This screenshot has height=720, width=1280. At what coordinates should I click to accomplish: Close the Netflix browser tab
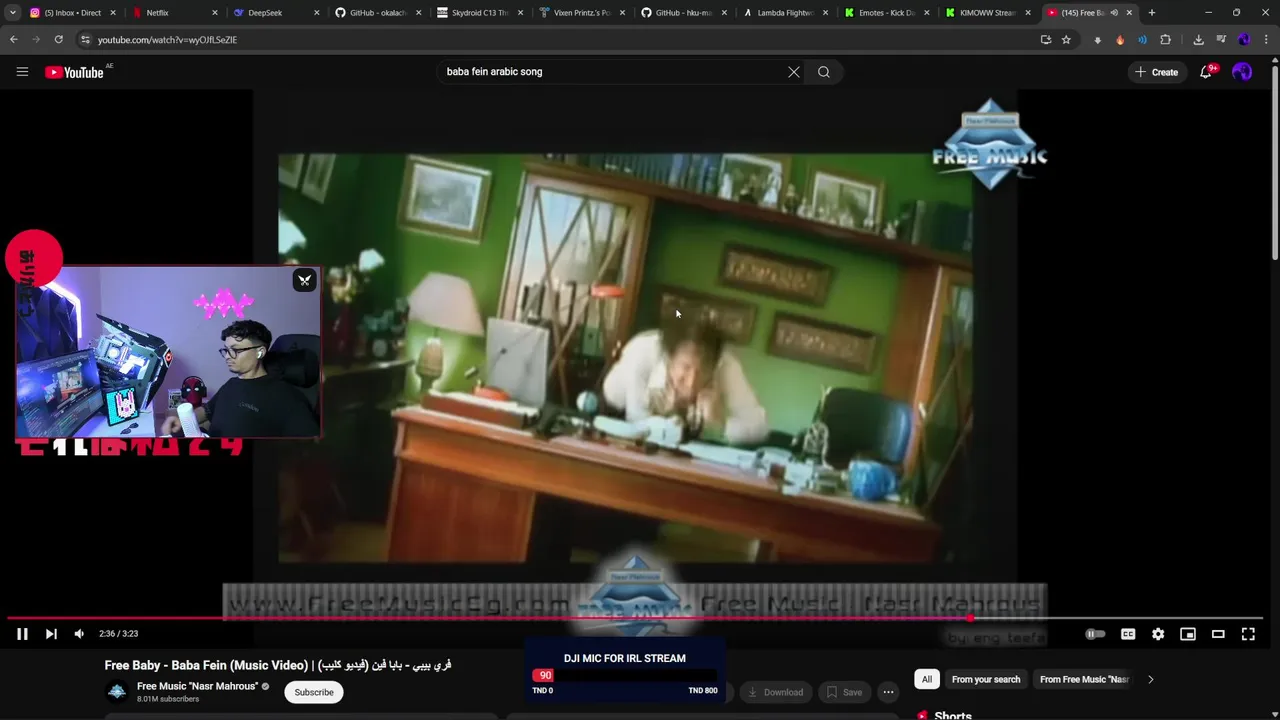click(215, 13)
